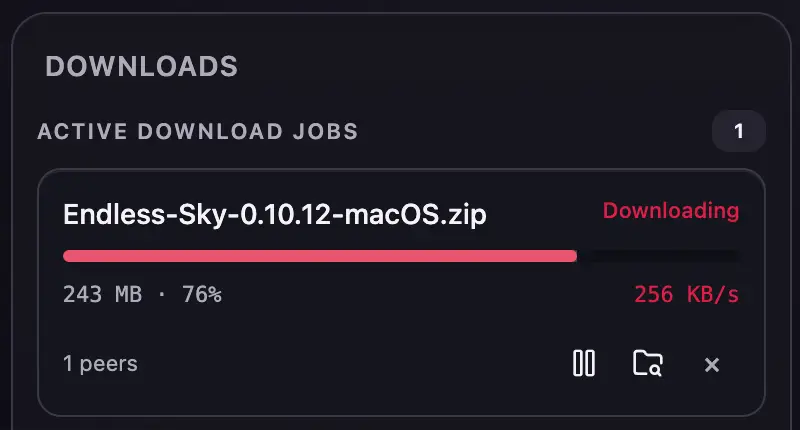The image size is (800, 430).
Task: Click the 1 peers label
Action: [101, 364]
